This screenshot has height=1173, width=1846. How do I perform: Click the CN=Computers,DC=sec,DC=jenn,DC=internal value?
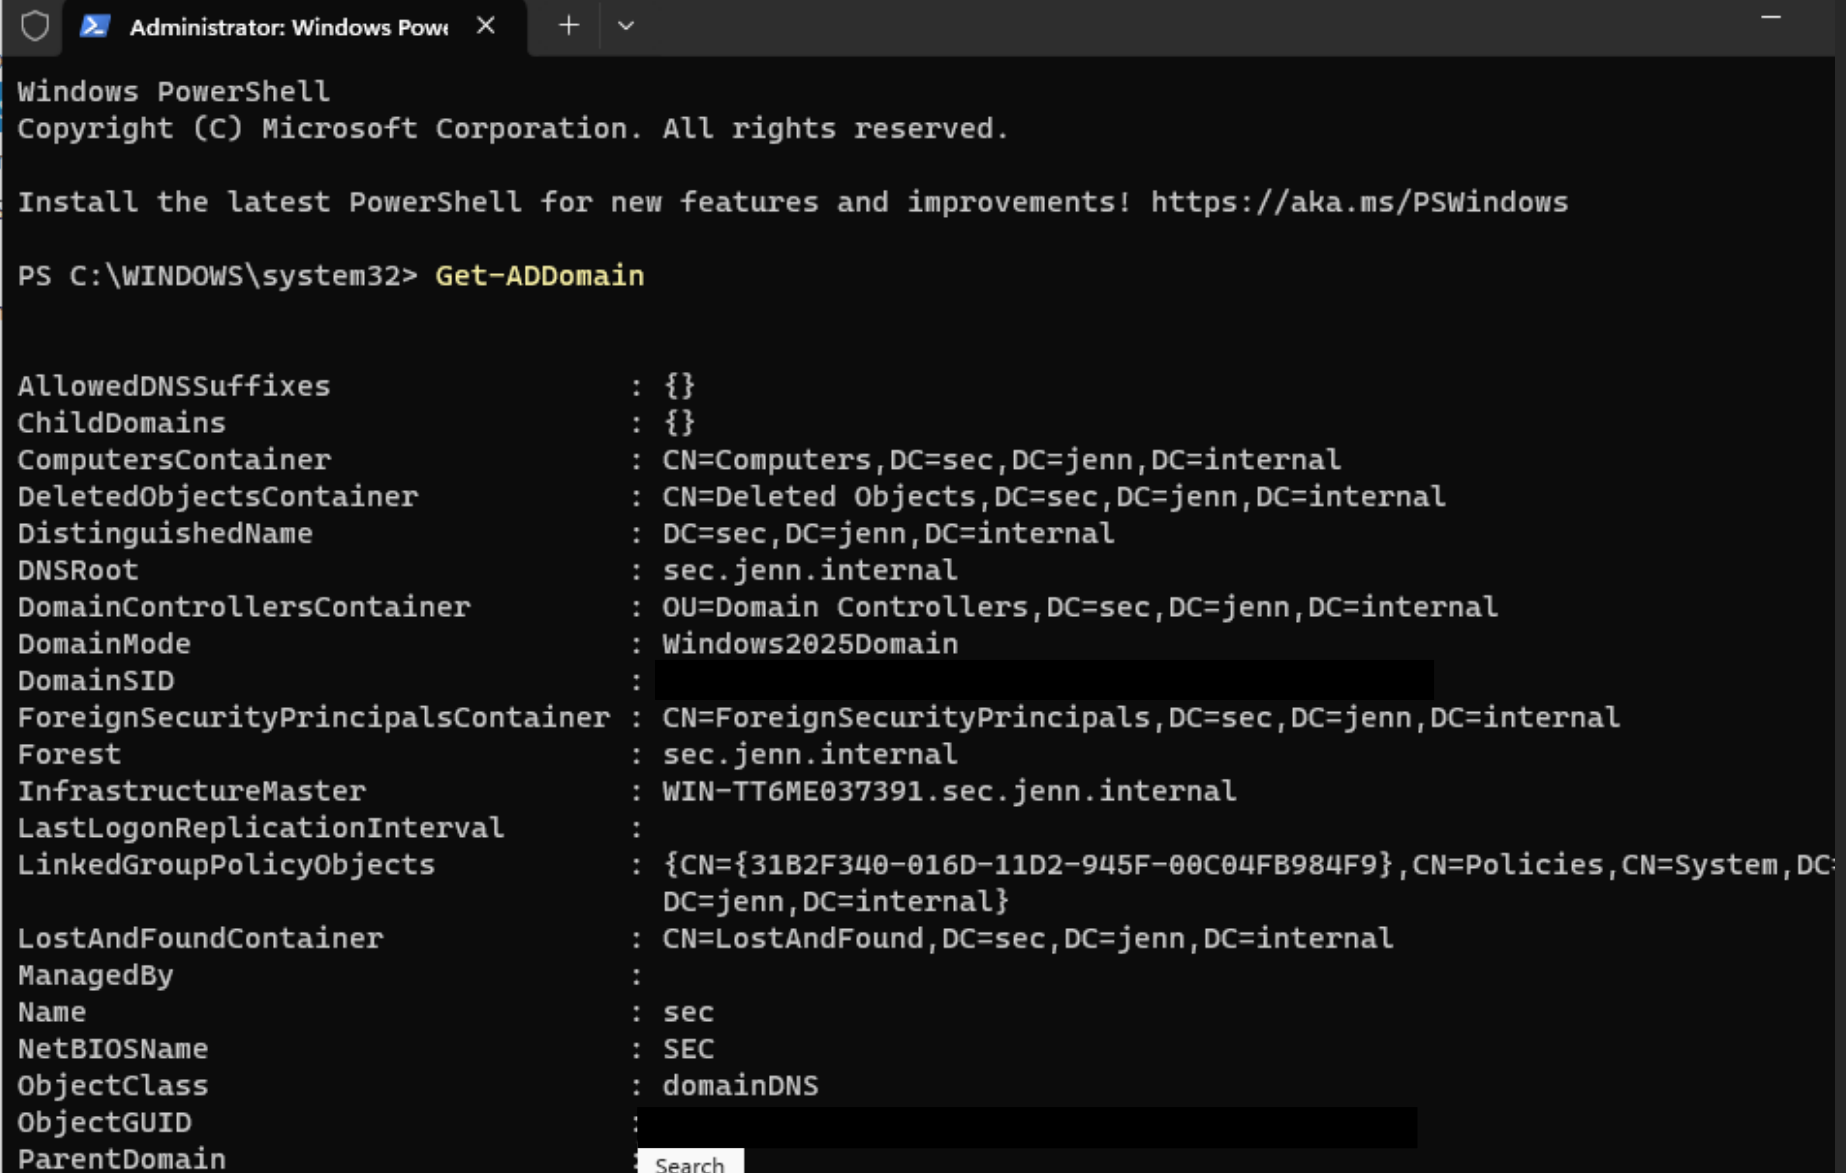pos(1001,460)
